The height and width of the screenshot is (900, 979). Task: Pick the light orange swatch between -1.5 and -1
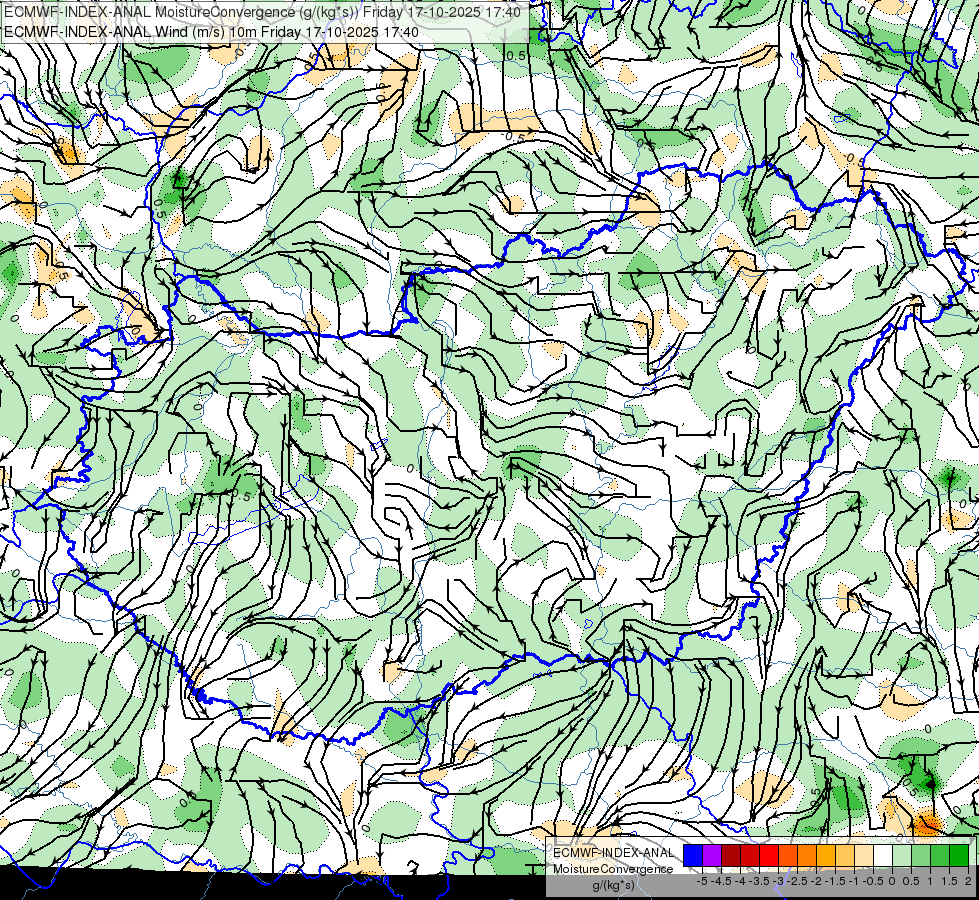pos(845,856)
